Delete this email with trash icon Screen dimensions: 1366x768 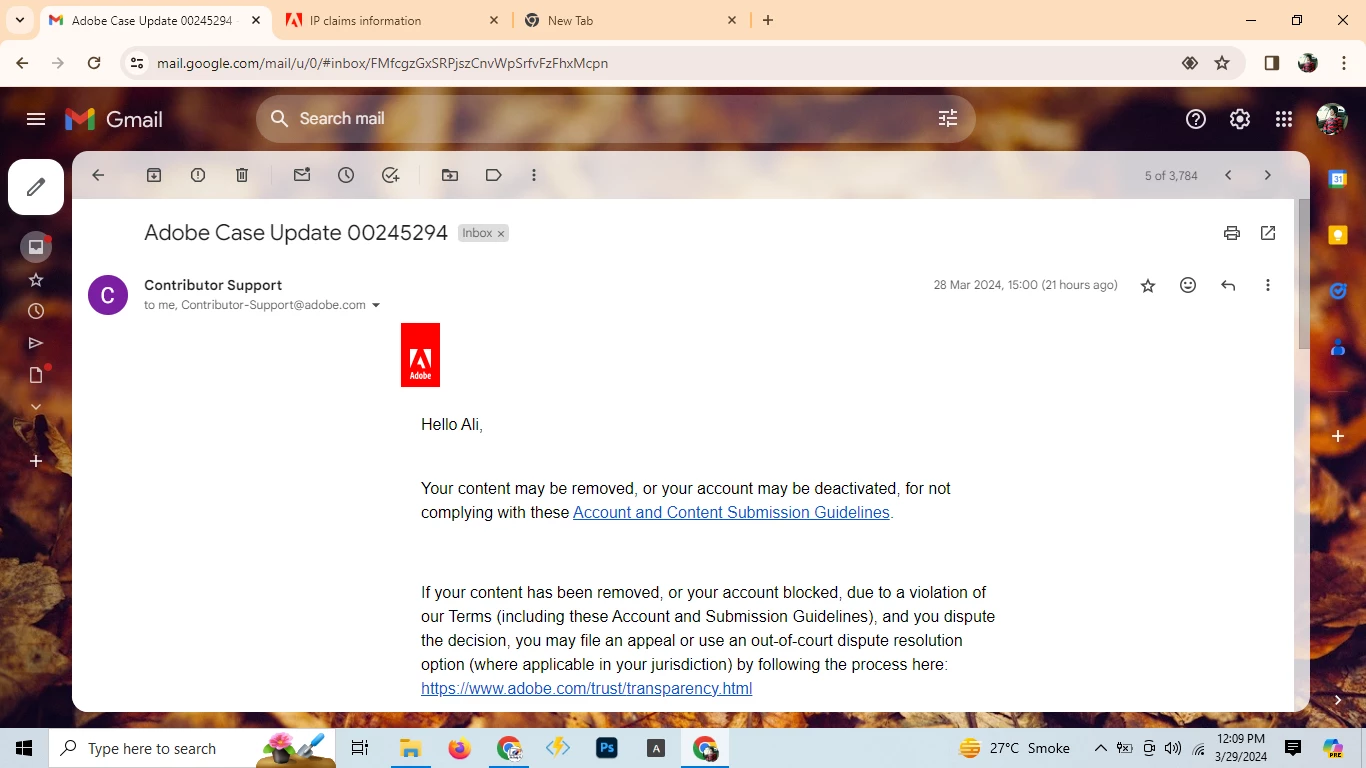coord(242,175)
